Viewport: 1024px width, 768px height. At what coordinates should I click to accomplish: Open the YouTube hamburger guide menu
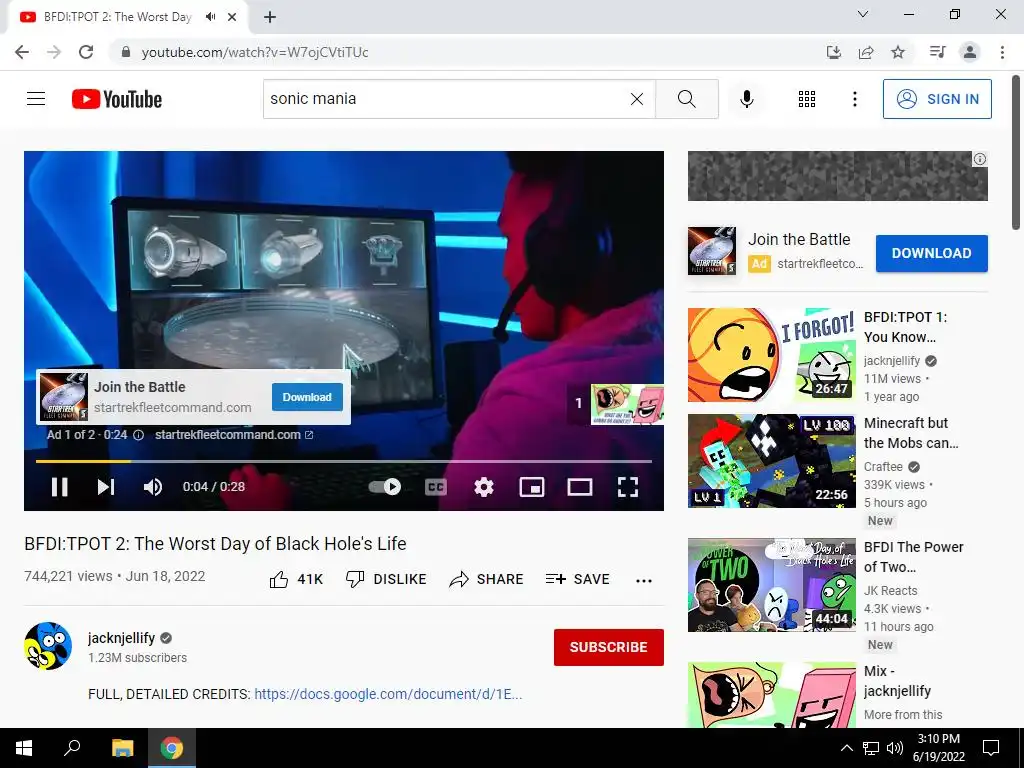click(x=36, y=99)
